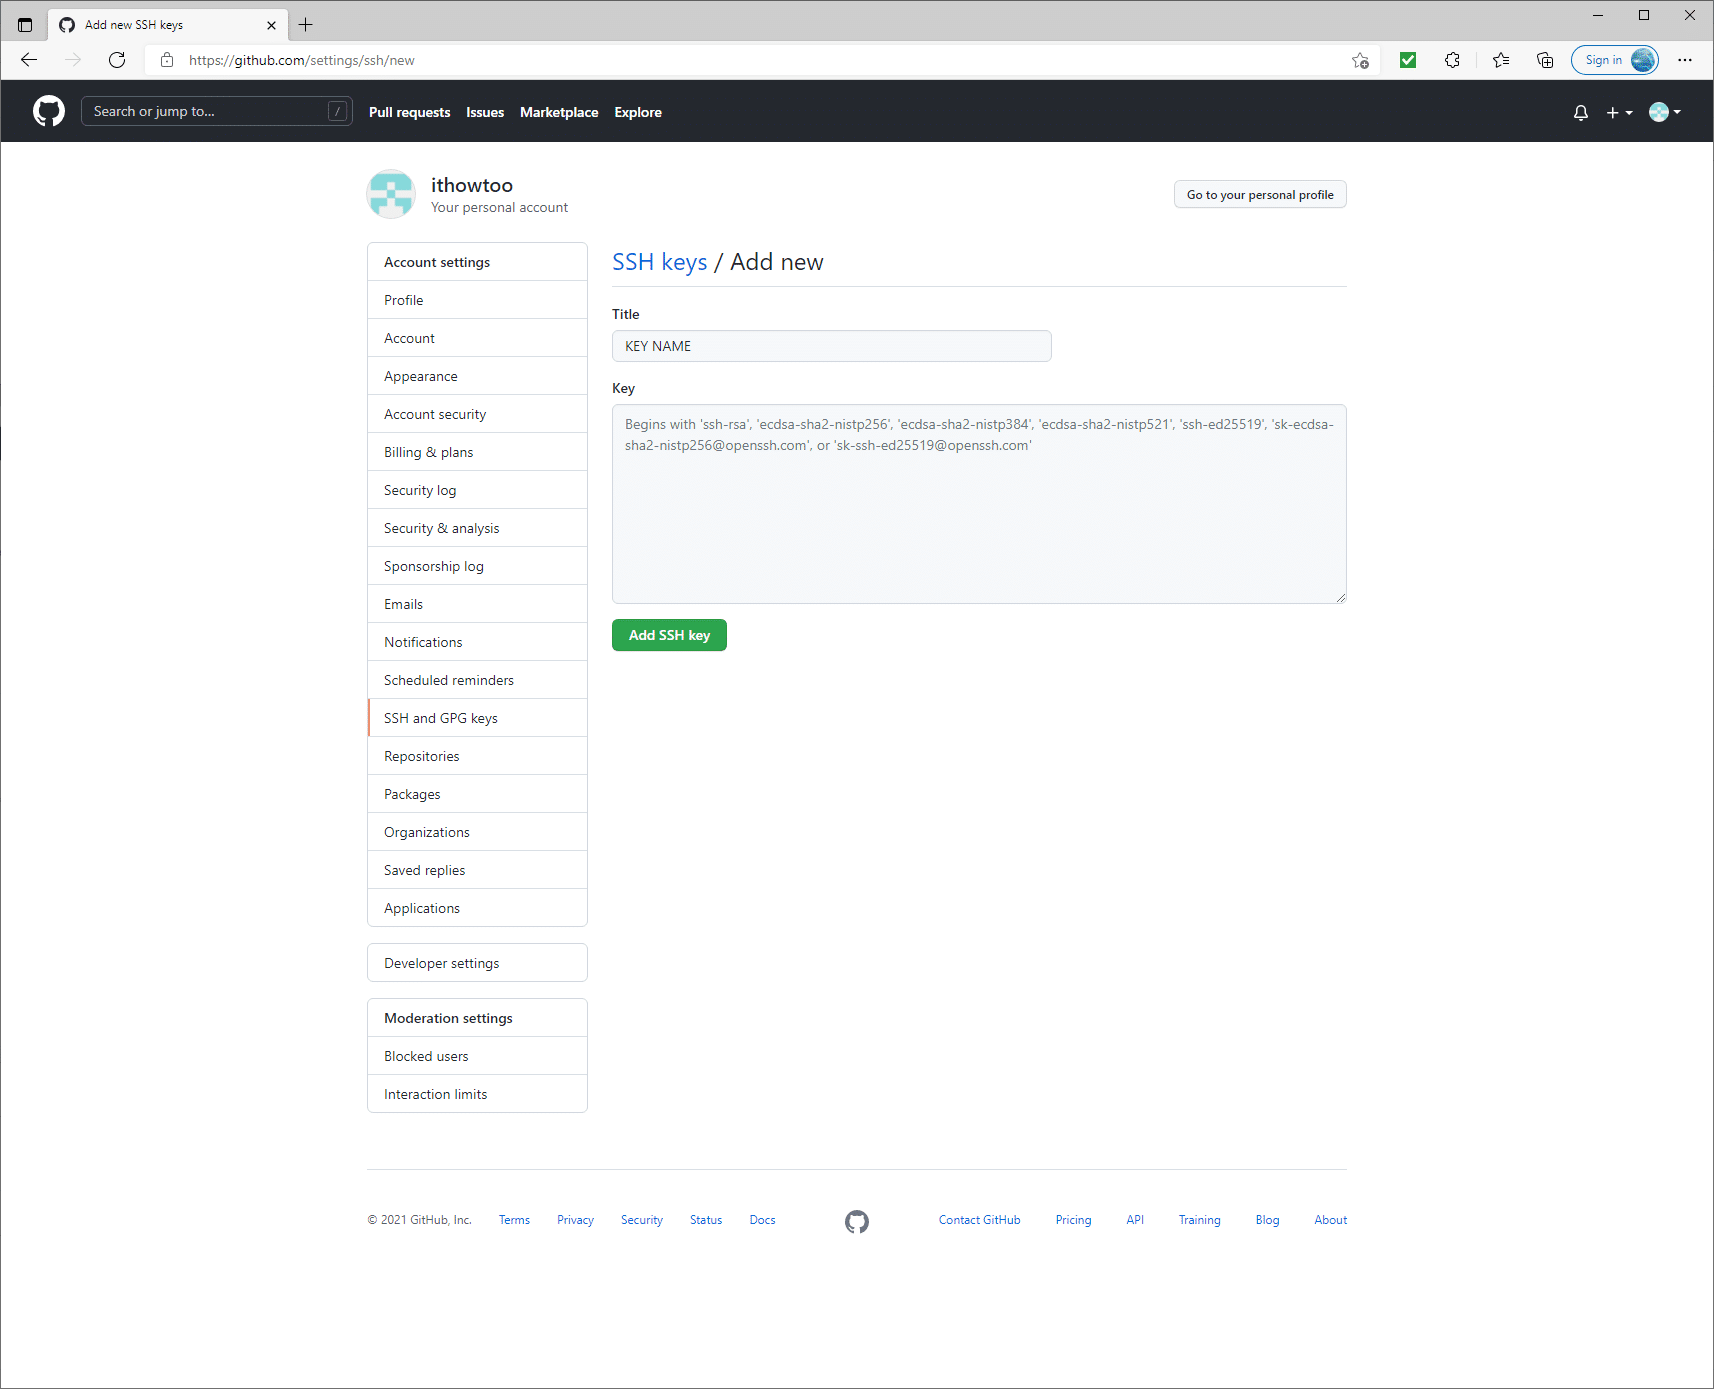Follow the SSH keys breadcrumb link
1714x1389 pixels.
(x=659, y=261)
